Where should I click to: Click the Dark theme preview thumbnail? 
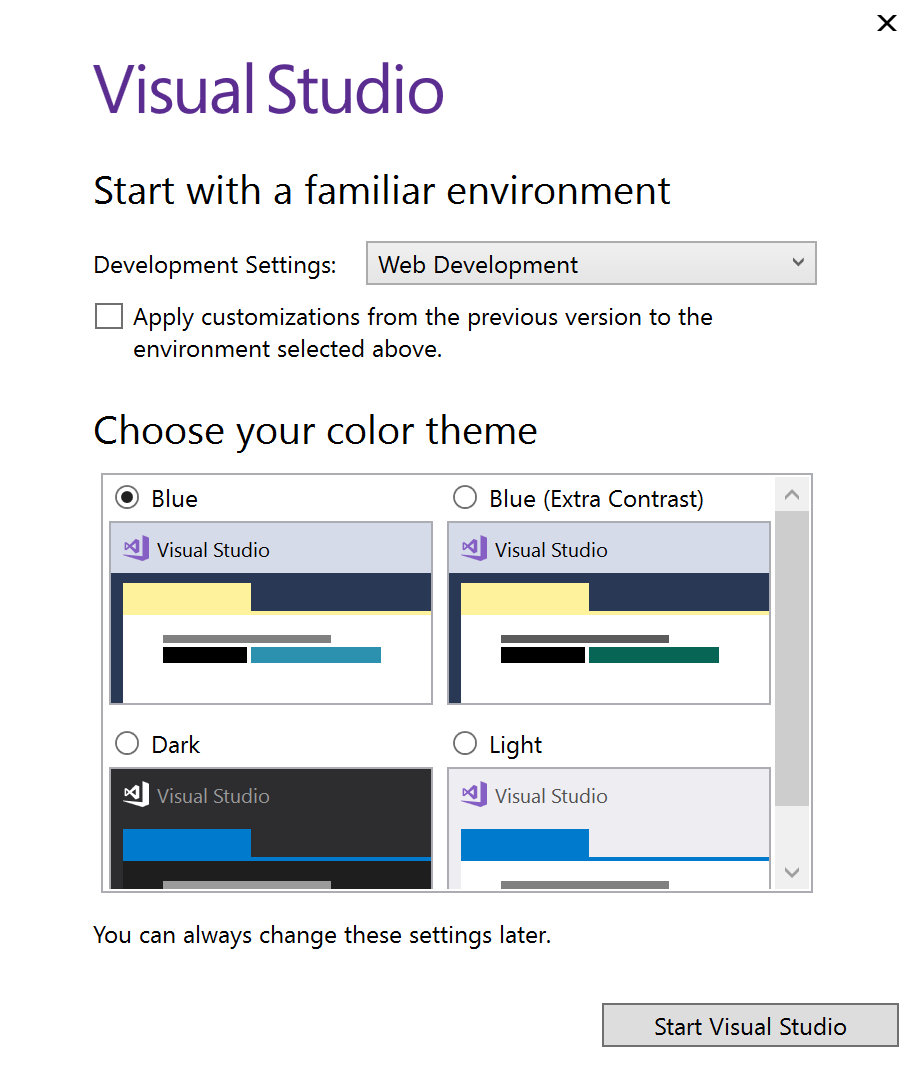(271, 828)
